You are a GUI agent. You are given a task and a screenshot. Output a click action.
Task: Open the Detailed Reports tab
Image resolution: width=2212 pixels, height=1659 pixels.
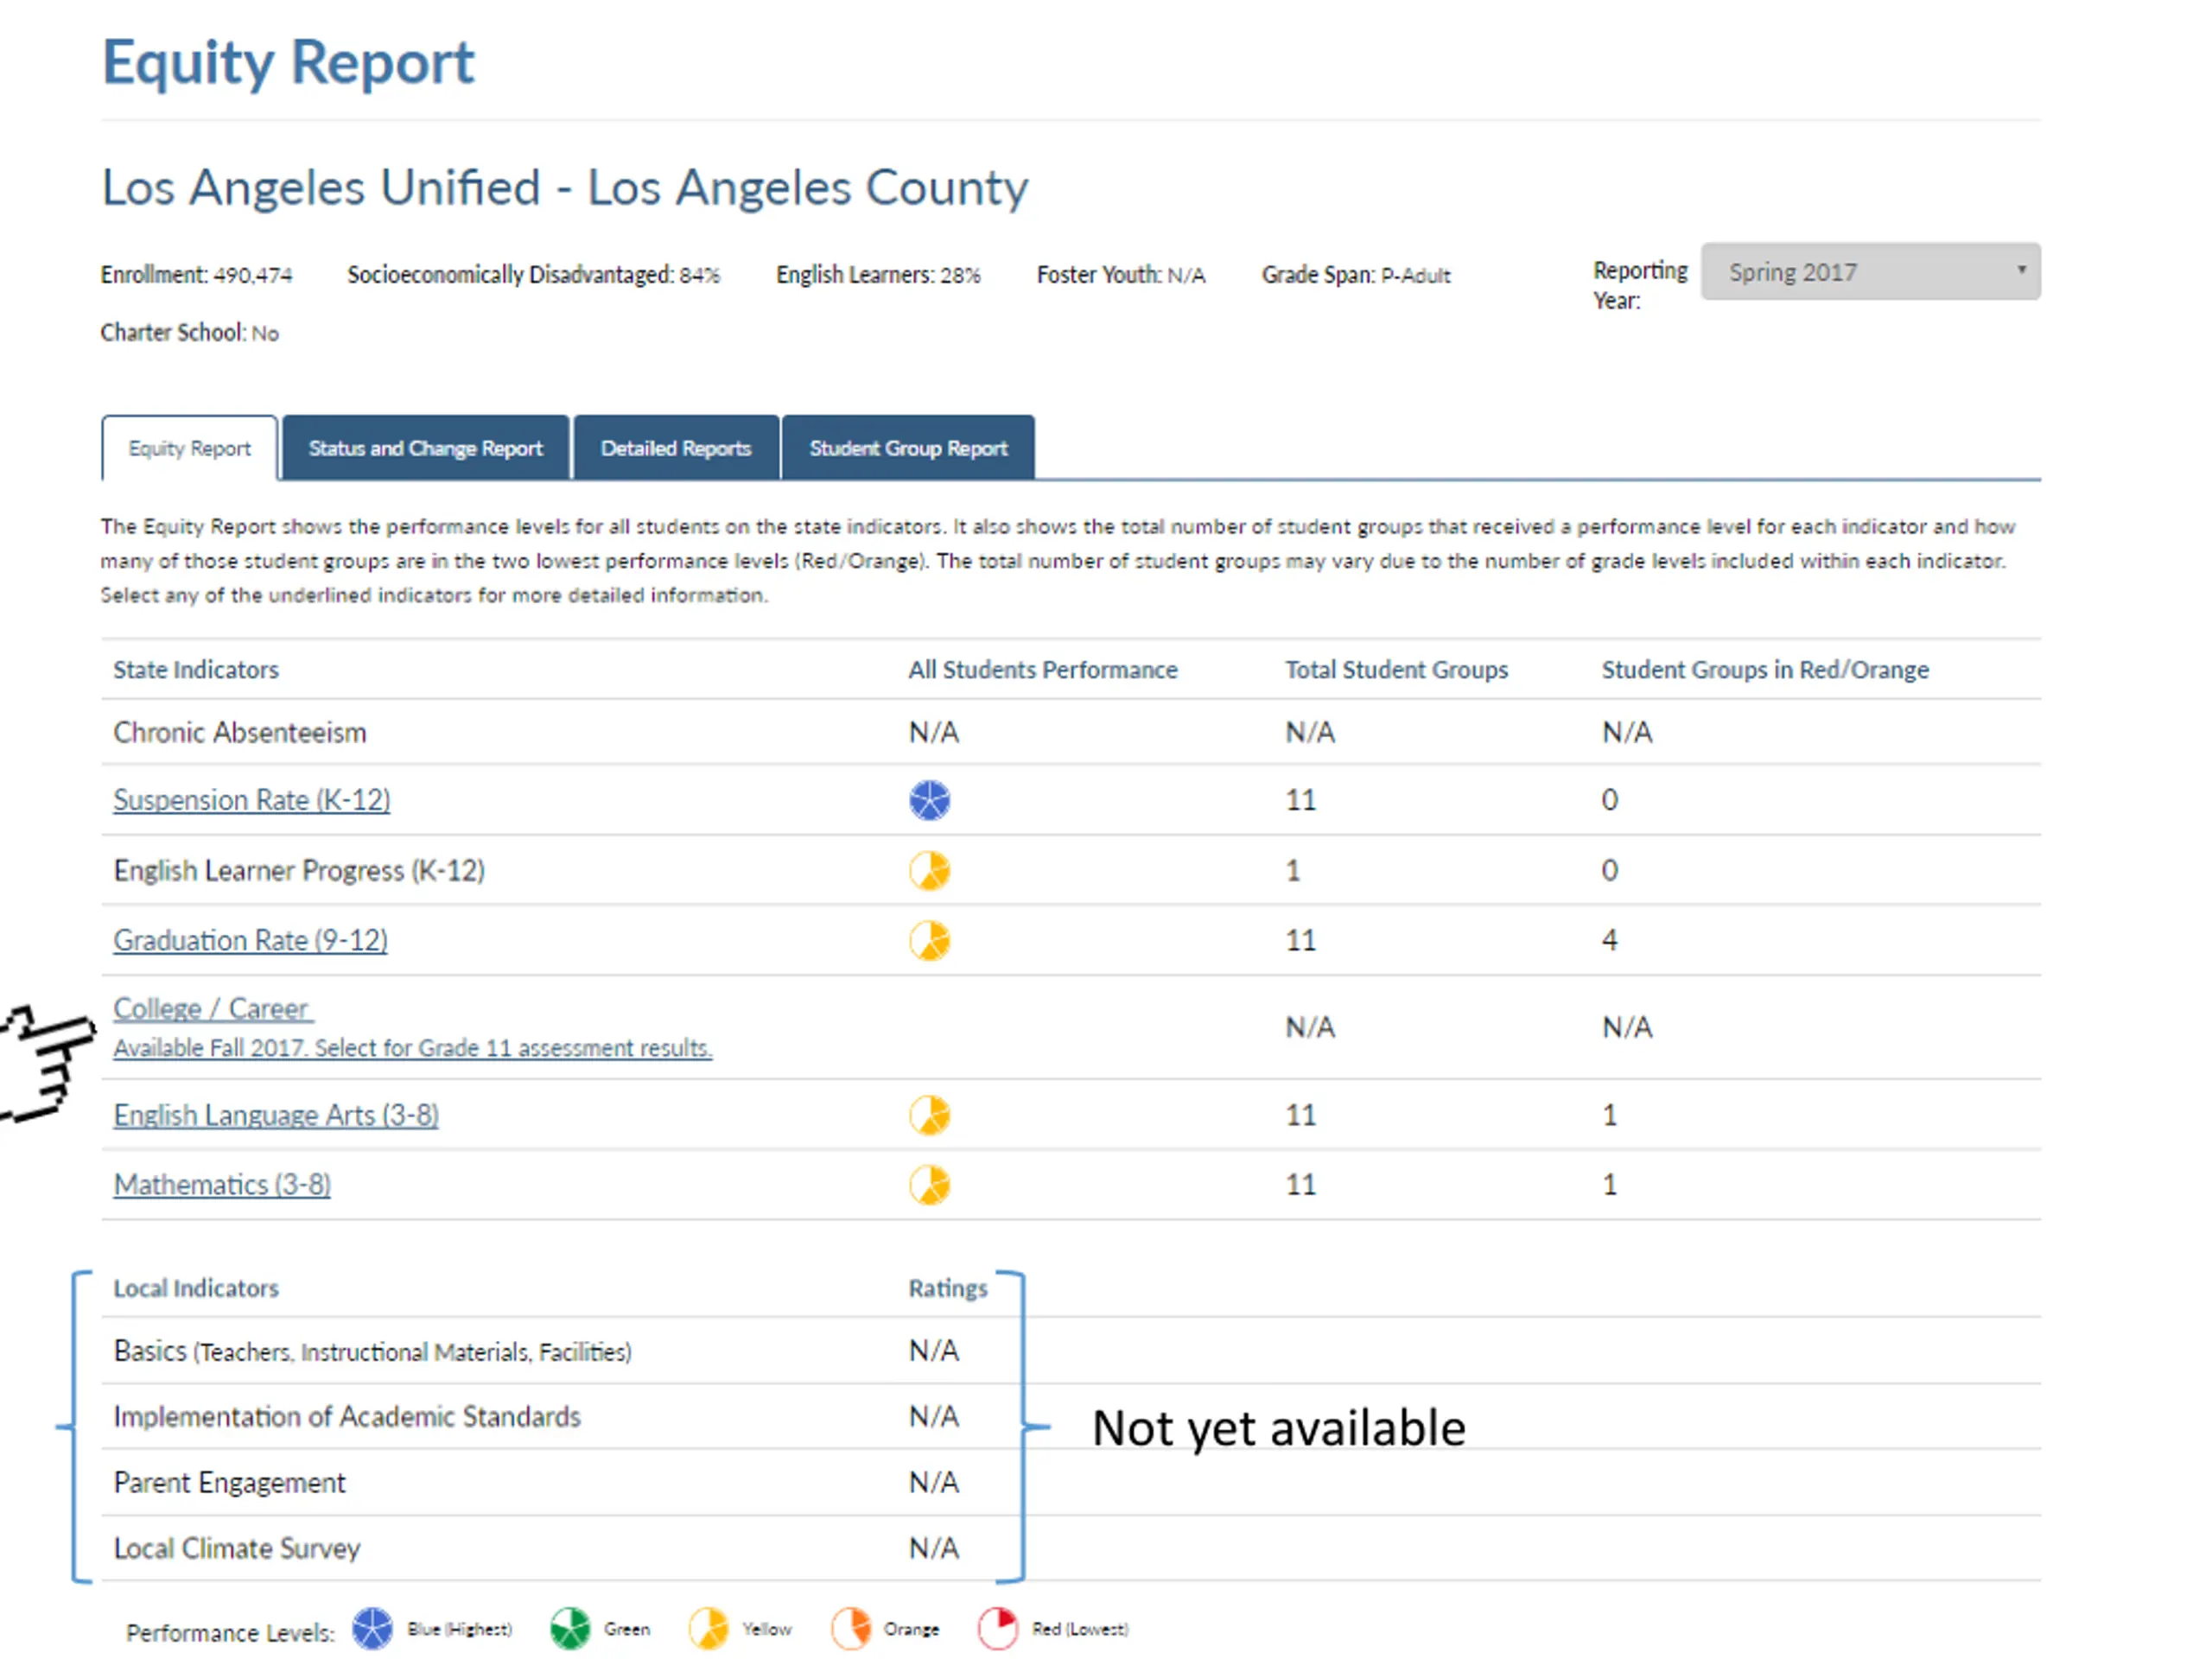click(x=675, y=448)
